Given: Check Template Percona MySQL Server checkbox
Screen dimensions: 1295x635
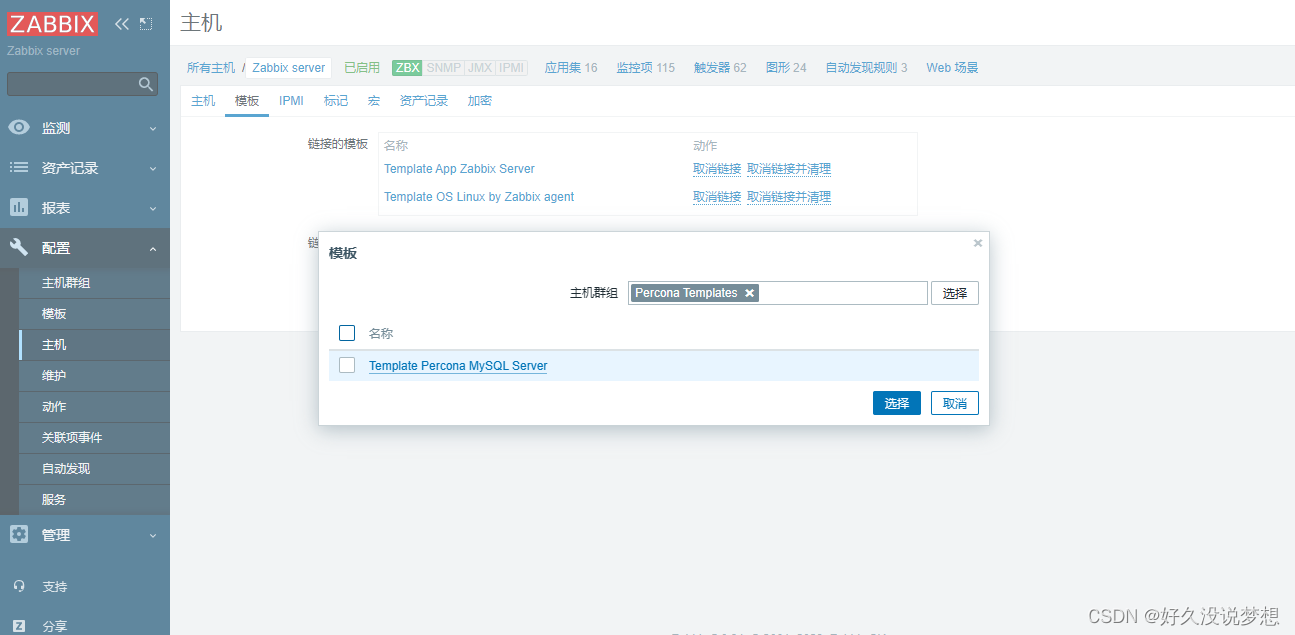Looking at the screenshot, I should 347,365.
